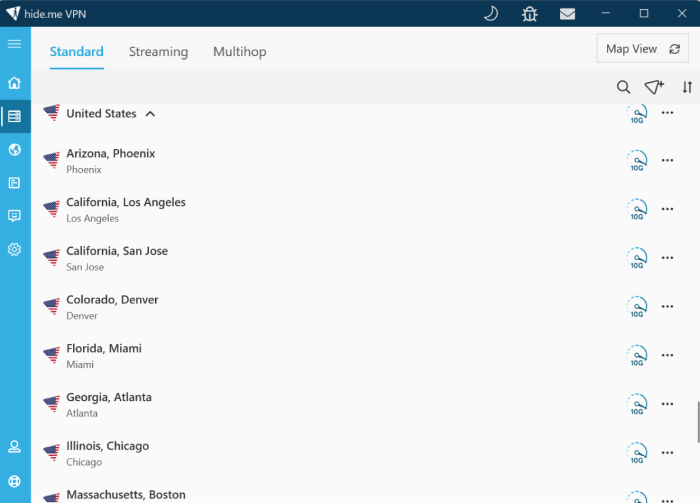Open the news document sidebar icon
The width and height of the screenshot is (700, 503).
[x=14, y=183]
